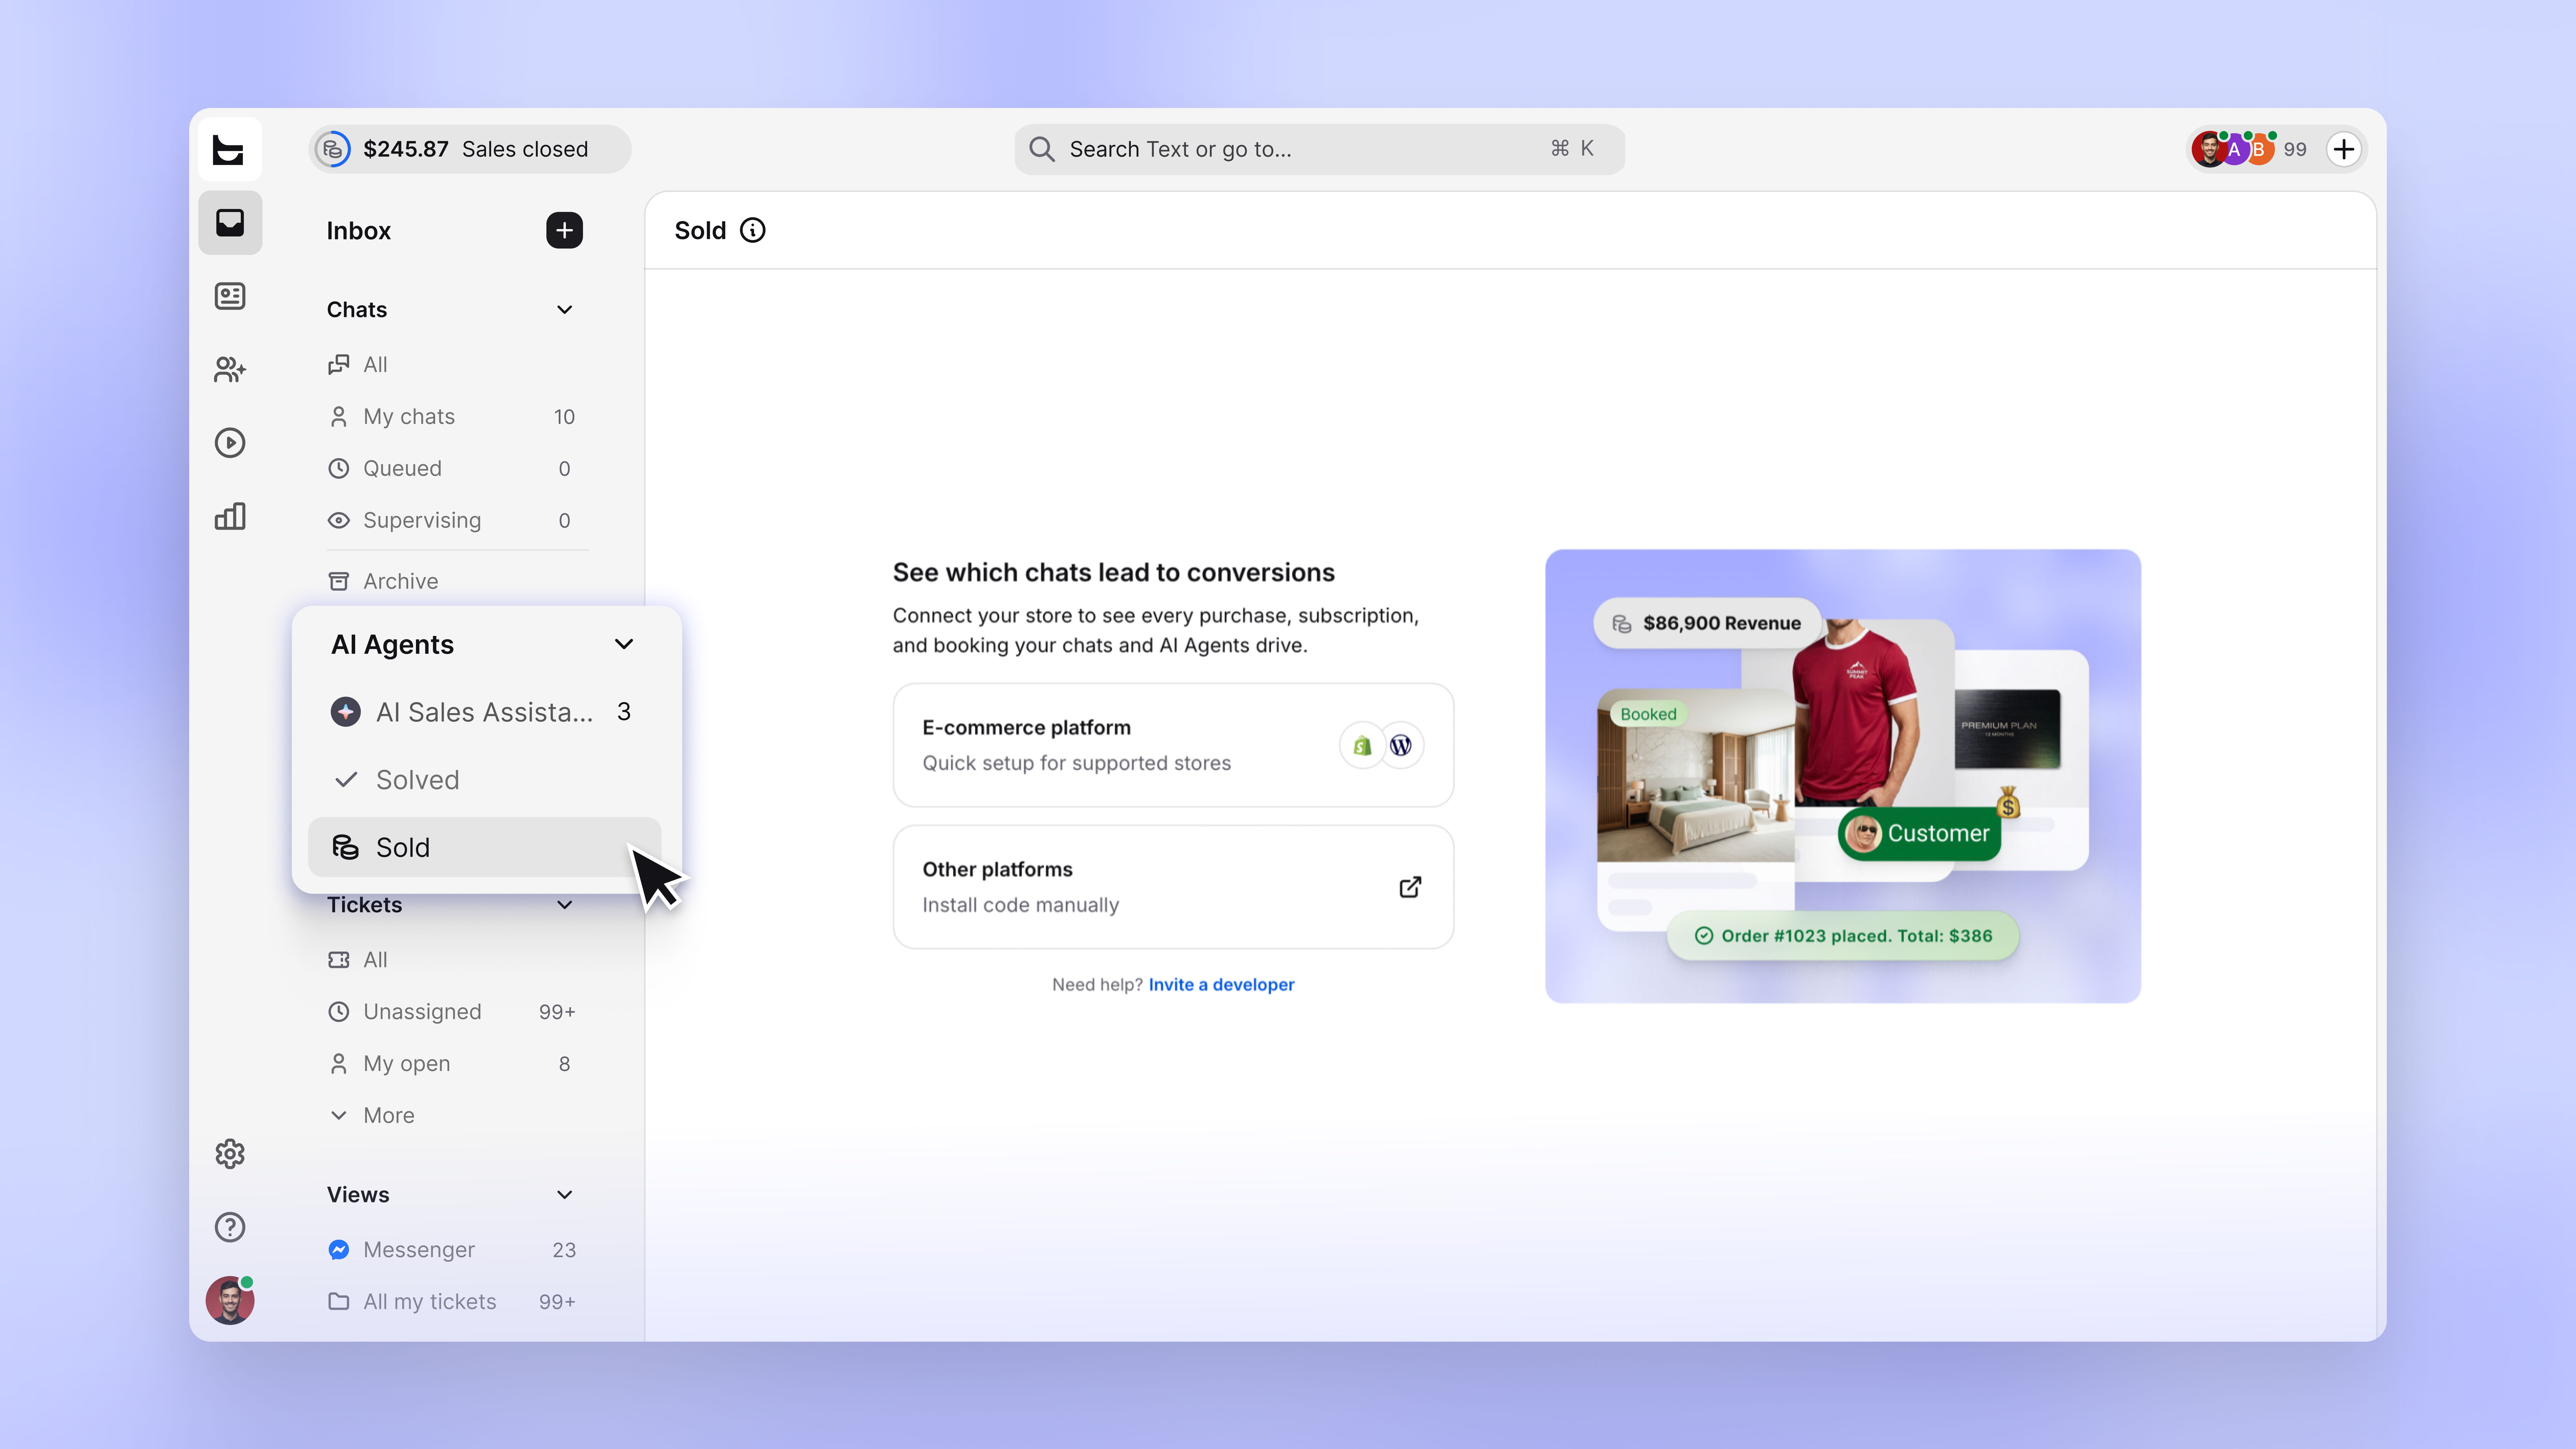Click the AI Sales Assistant sparkle icon
2576x1449 pixels.
point(346,712)
